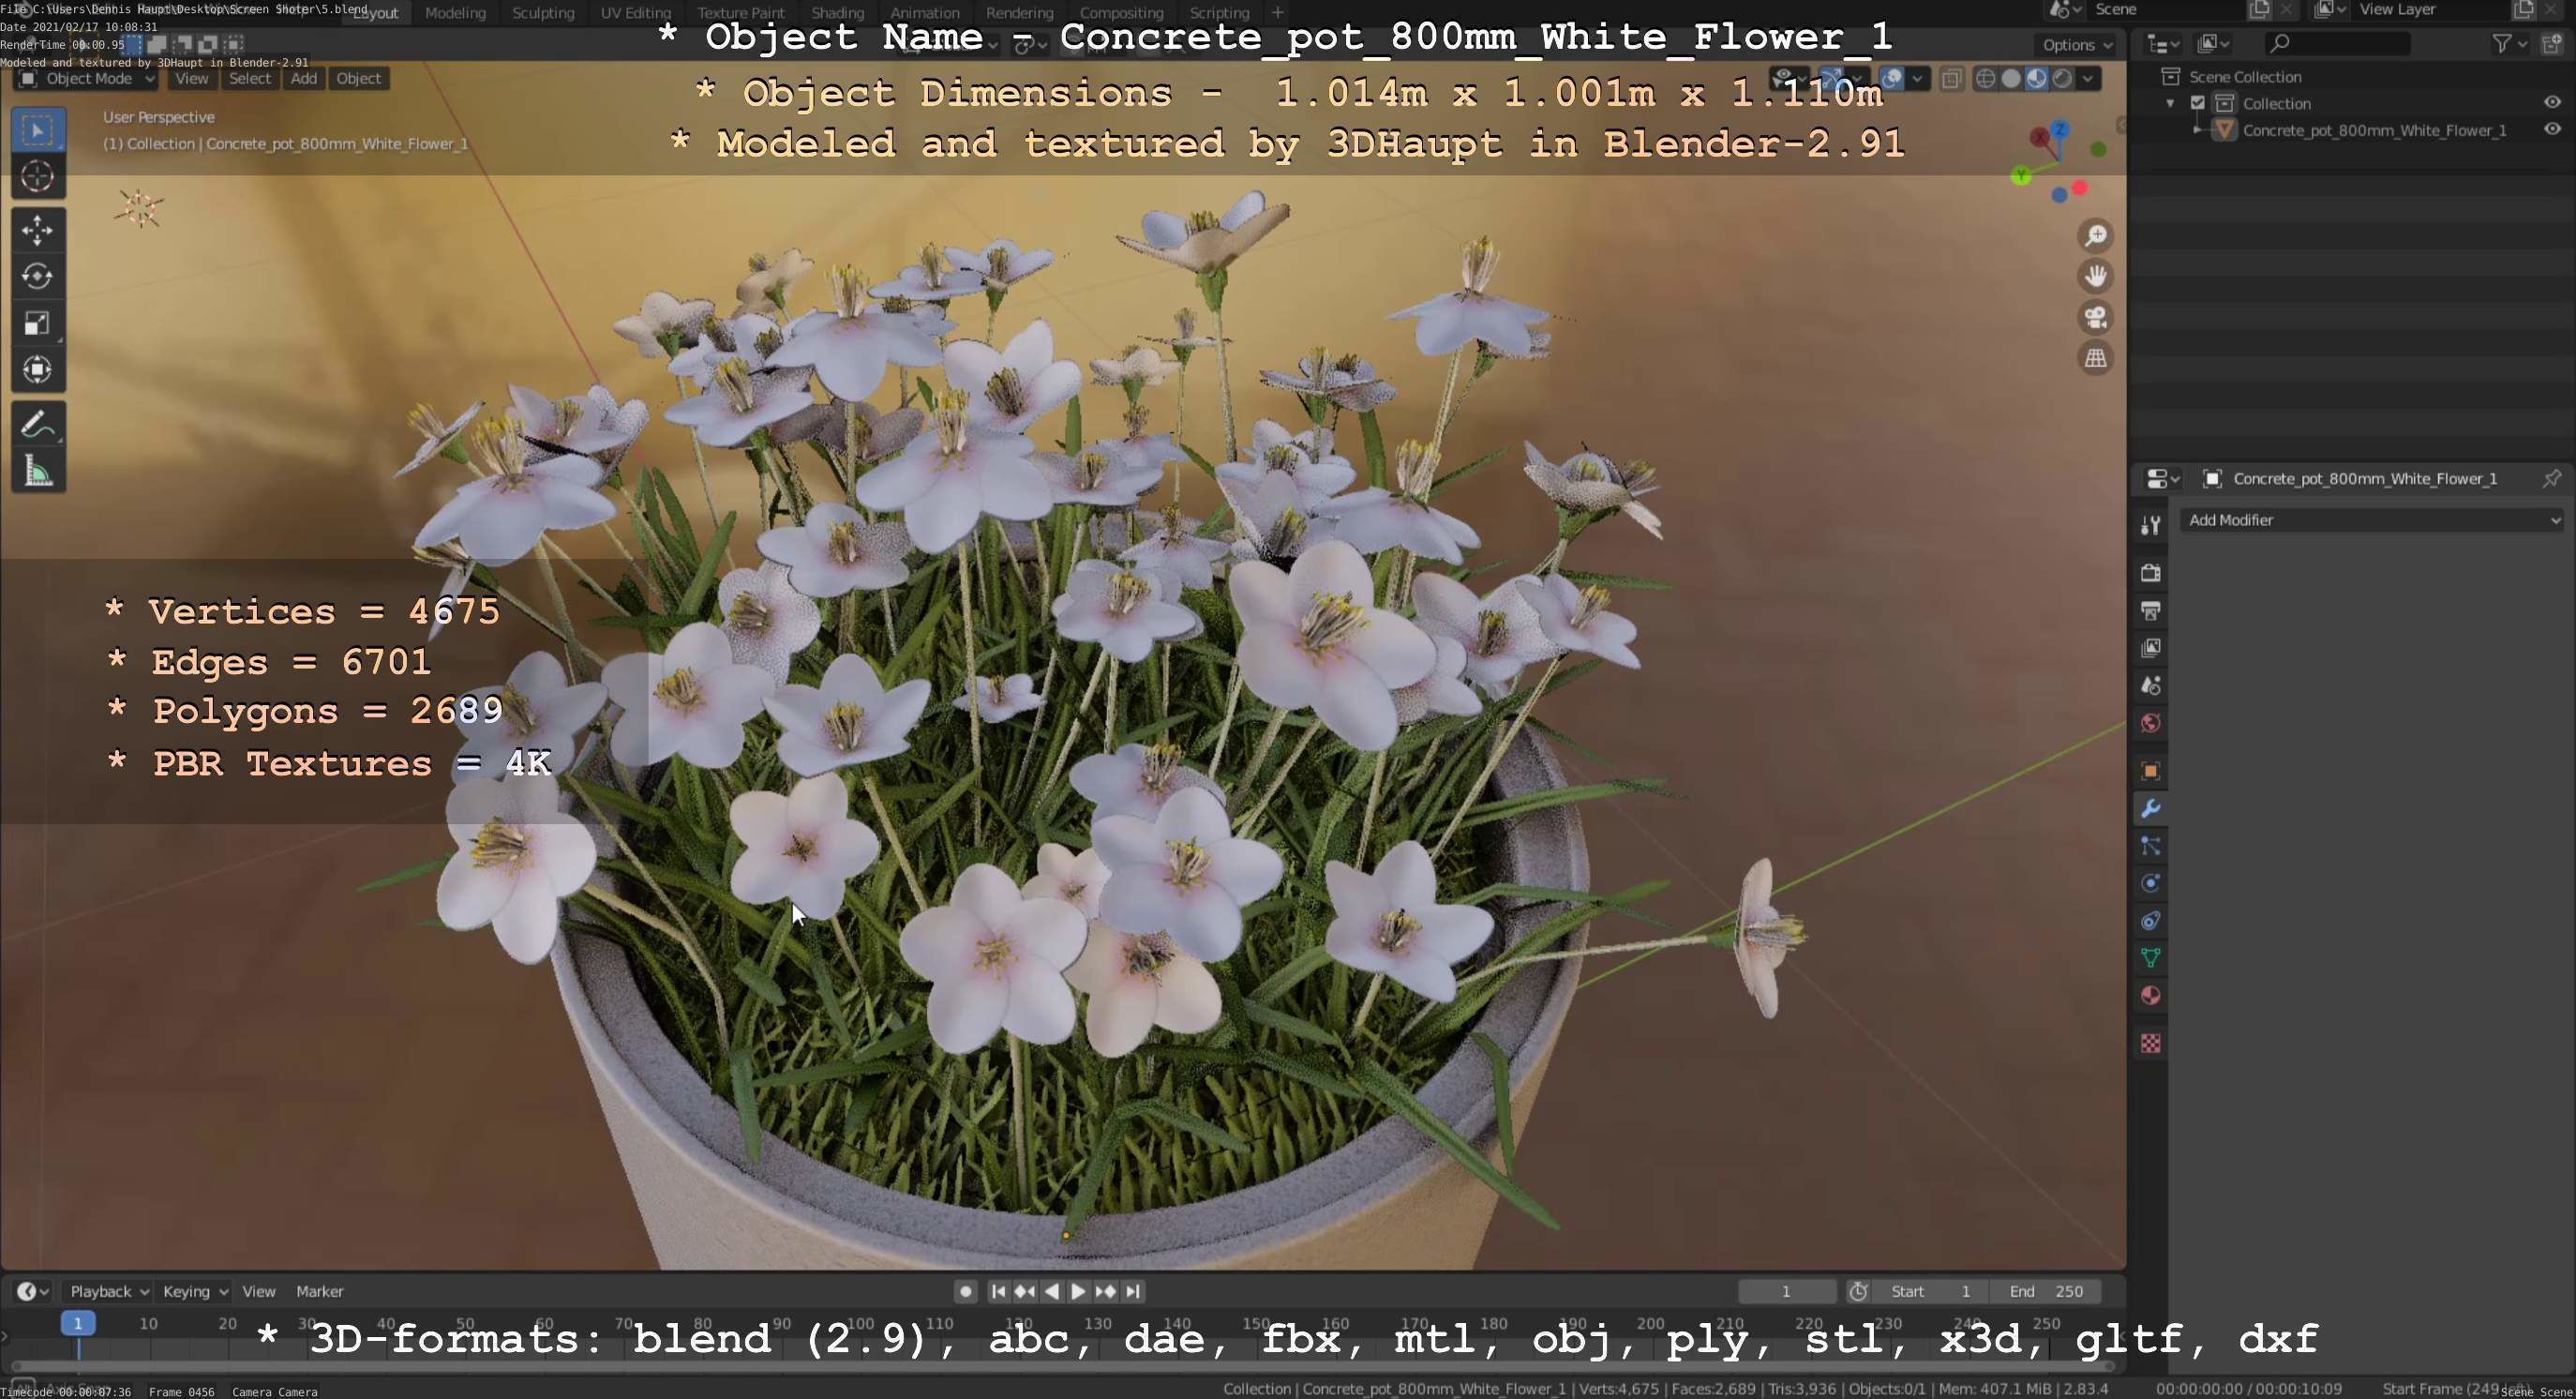Toggle the camera view icon
The height and width of the screenshot is (1399, 2576).
tap(2096, 317)
